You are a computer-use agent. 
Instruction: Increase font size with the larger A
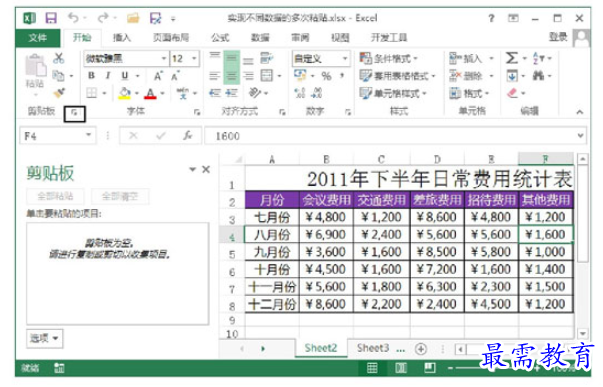(x=158, y=76)
